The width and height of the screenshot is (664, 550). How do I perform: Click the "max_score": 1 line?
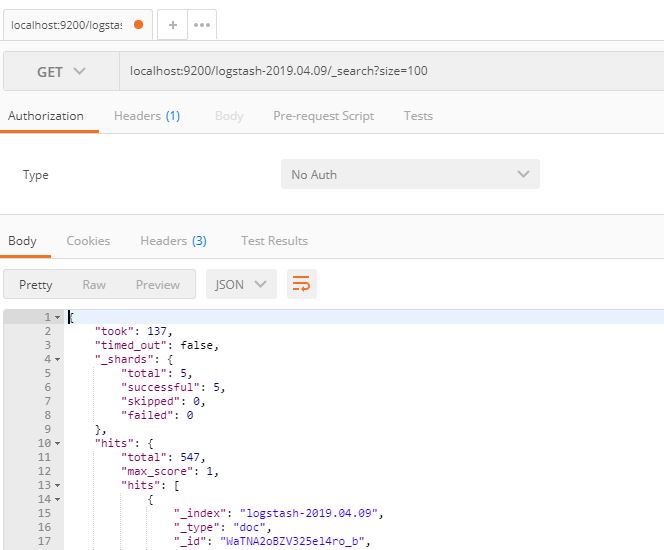170,471
